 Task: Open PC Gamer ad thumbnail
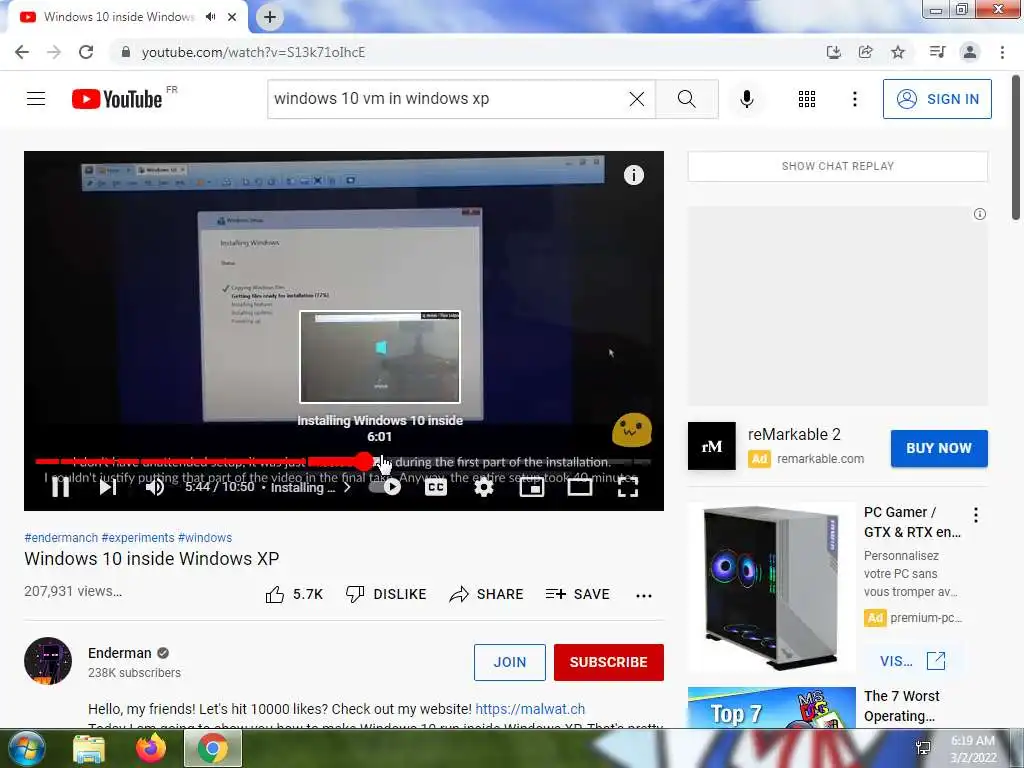[771, 586]
